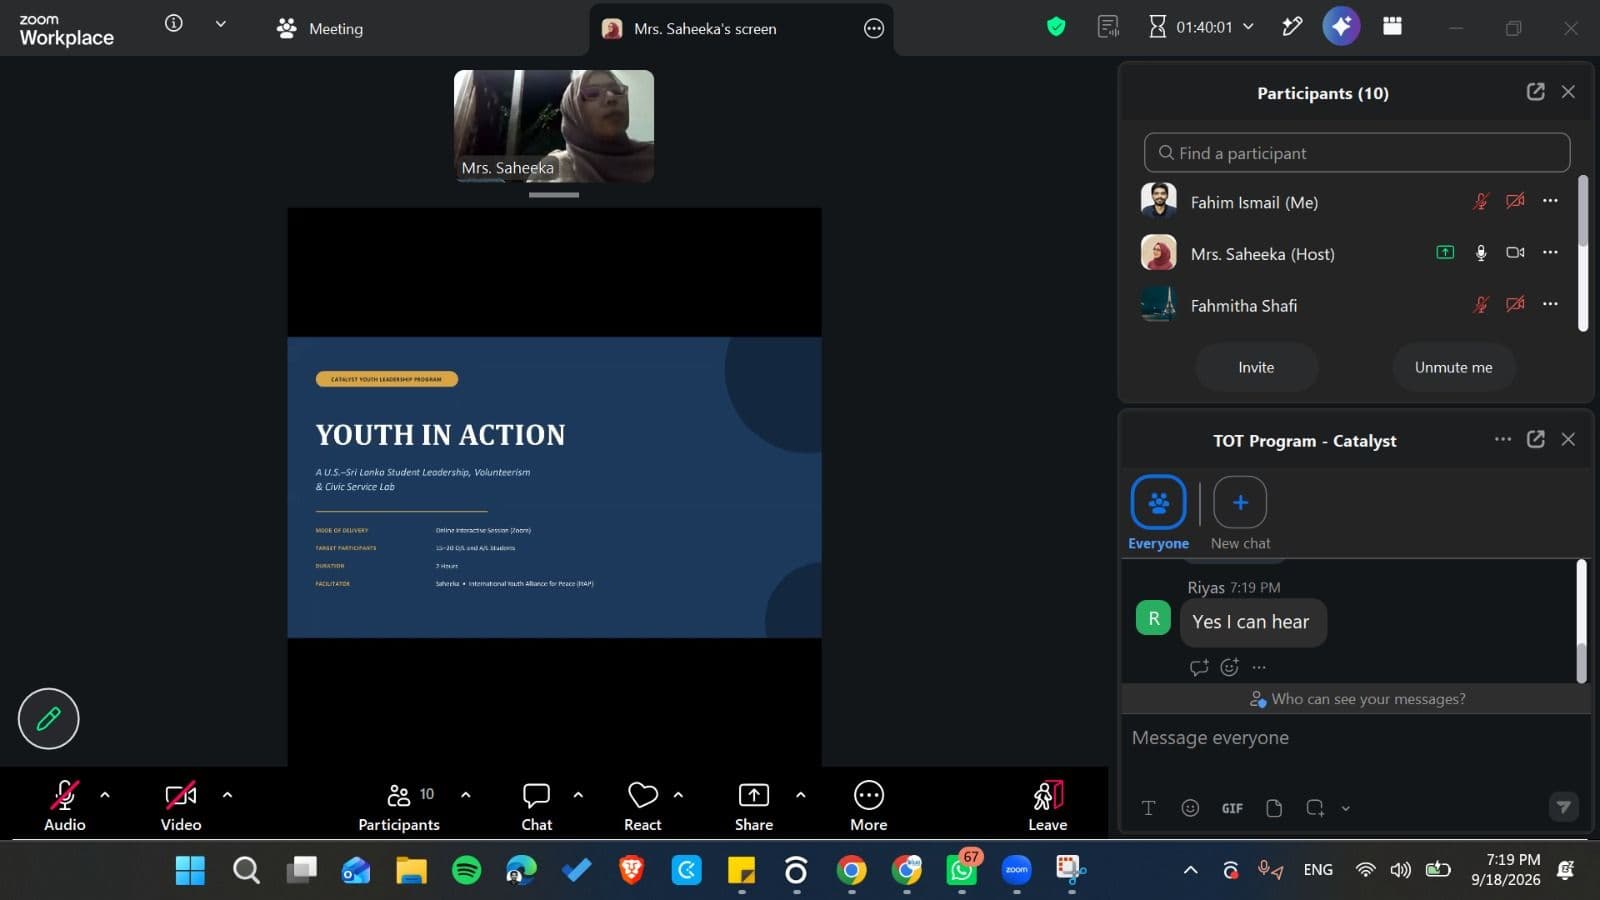The image size is (1600, 900).
Task: Insert a GIF in chat
Action: pyautogui.click(x=1232, y=808)
